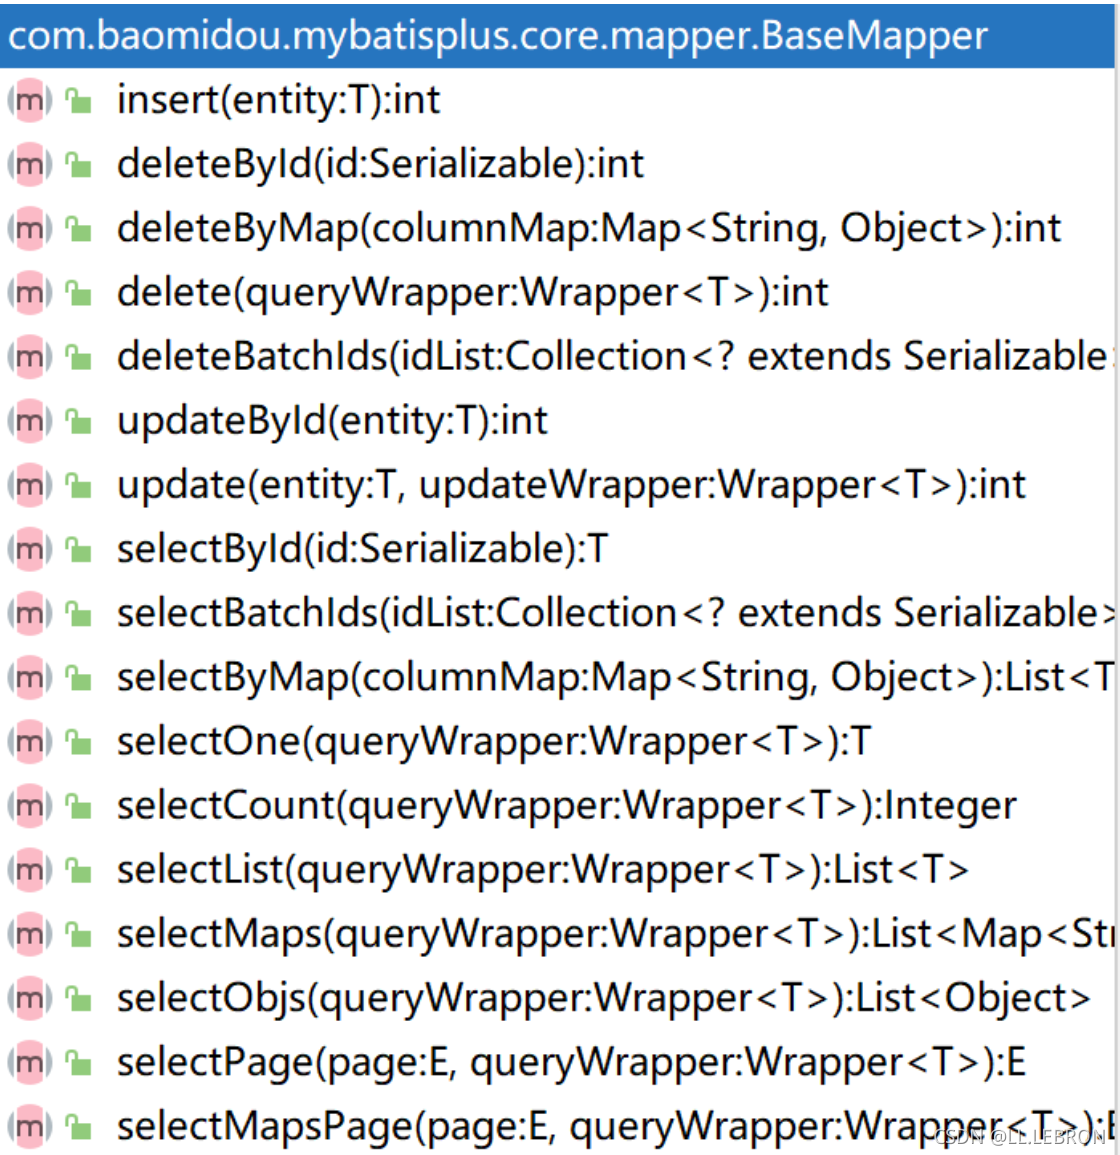Screen dimensions: 1120x1155
Task: Click the method icon beside selectByMap
Action: click(x=29, y=677)
